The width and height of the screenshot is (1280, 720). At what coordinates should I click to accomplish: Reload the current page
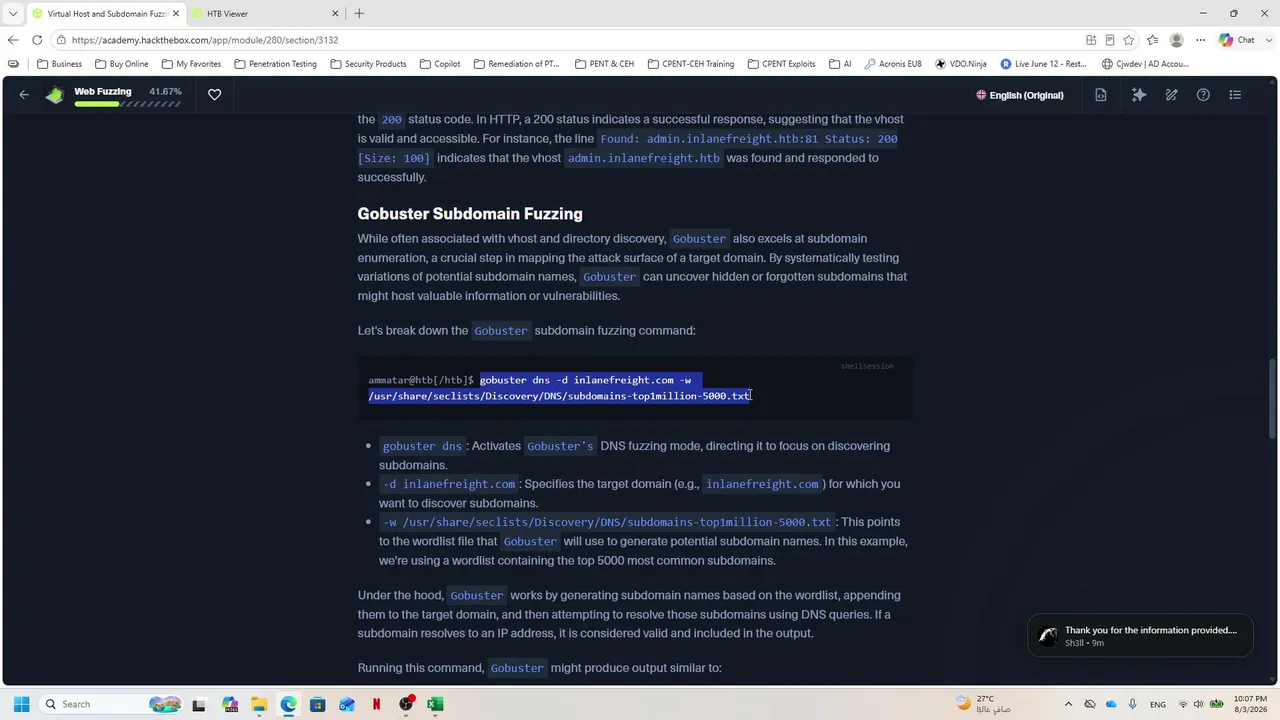tap(37, 40)
